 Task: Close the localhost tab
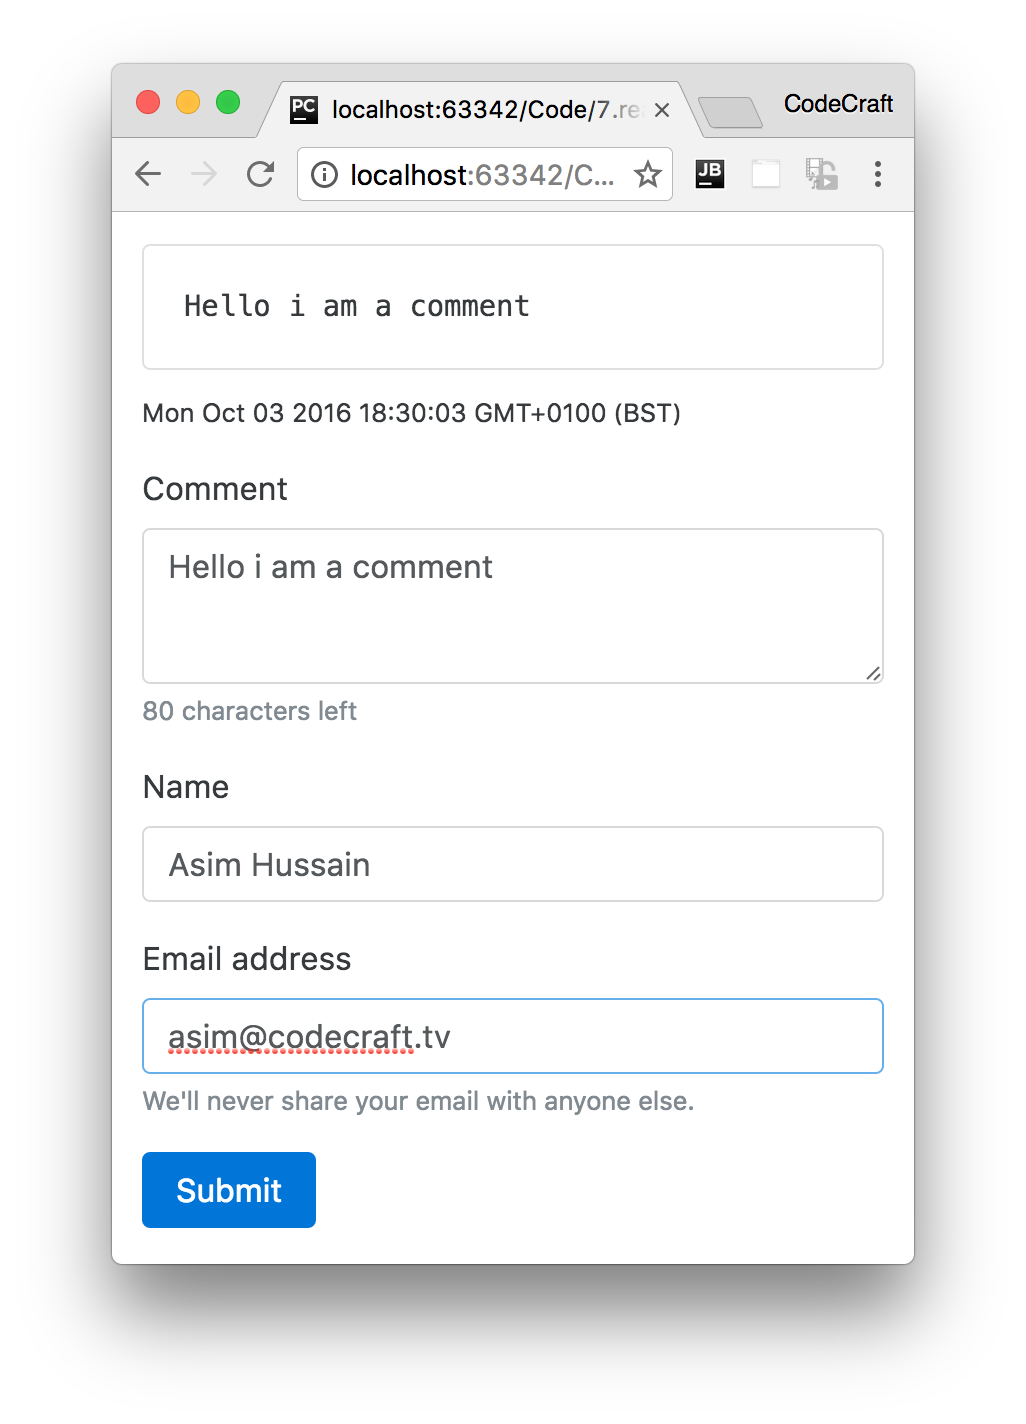pyautogui.click(x=661, y=110)
